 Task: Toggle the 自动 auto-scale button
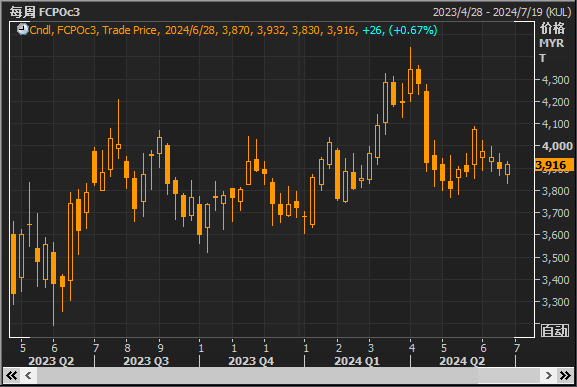pyautogui.click(x=555, y=331)
